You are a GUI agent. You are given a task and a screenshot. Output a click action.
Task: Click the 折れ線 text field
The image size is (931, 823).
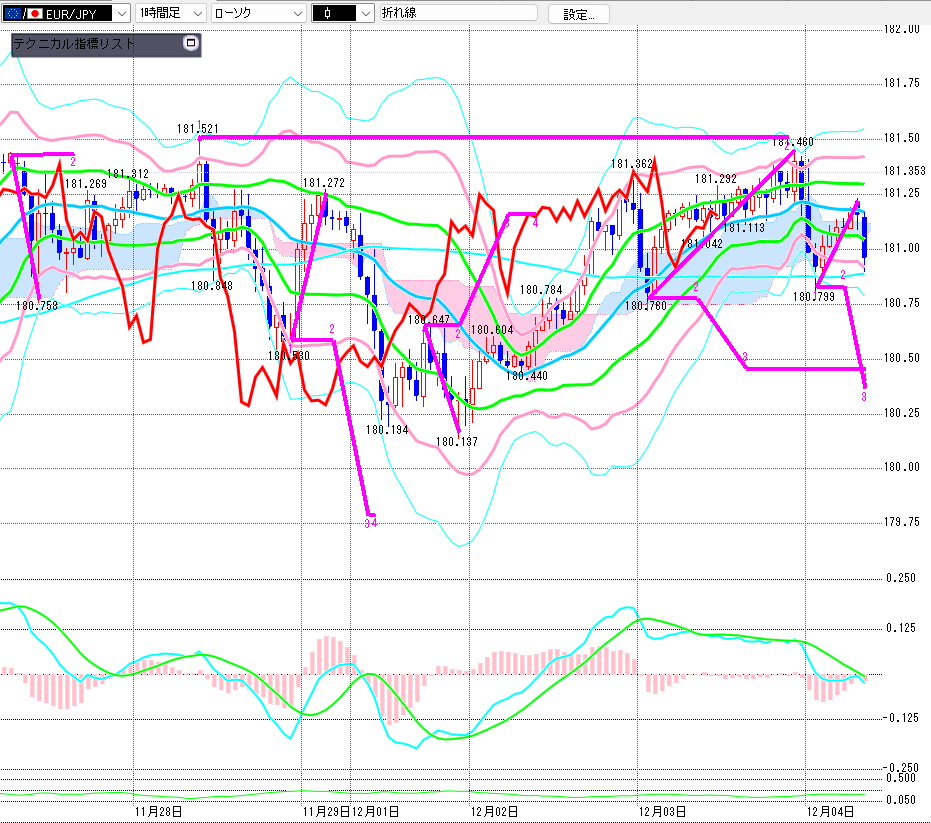coord(457,13)
